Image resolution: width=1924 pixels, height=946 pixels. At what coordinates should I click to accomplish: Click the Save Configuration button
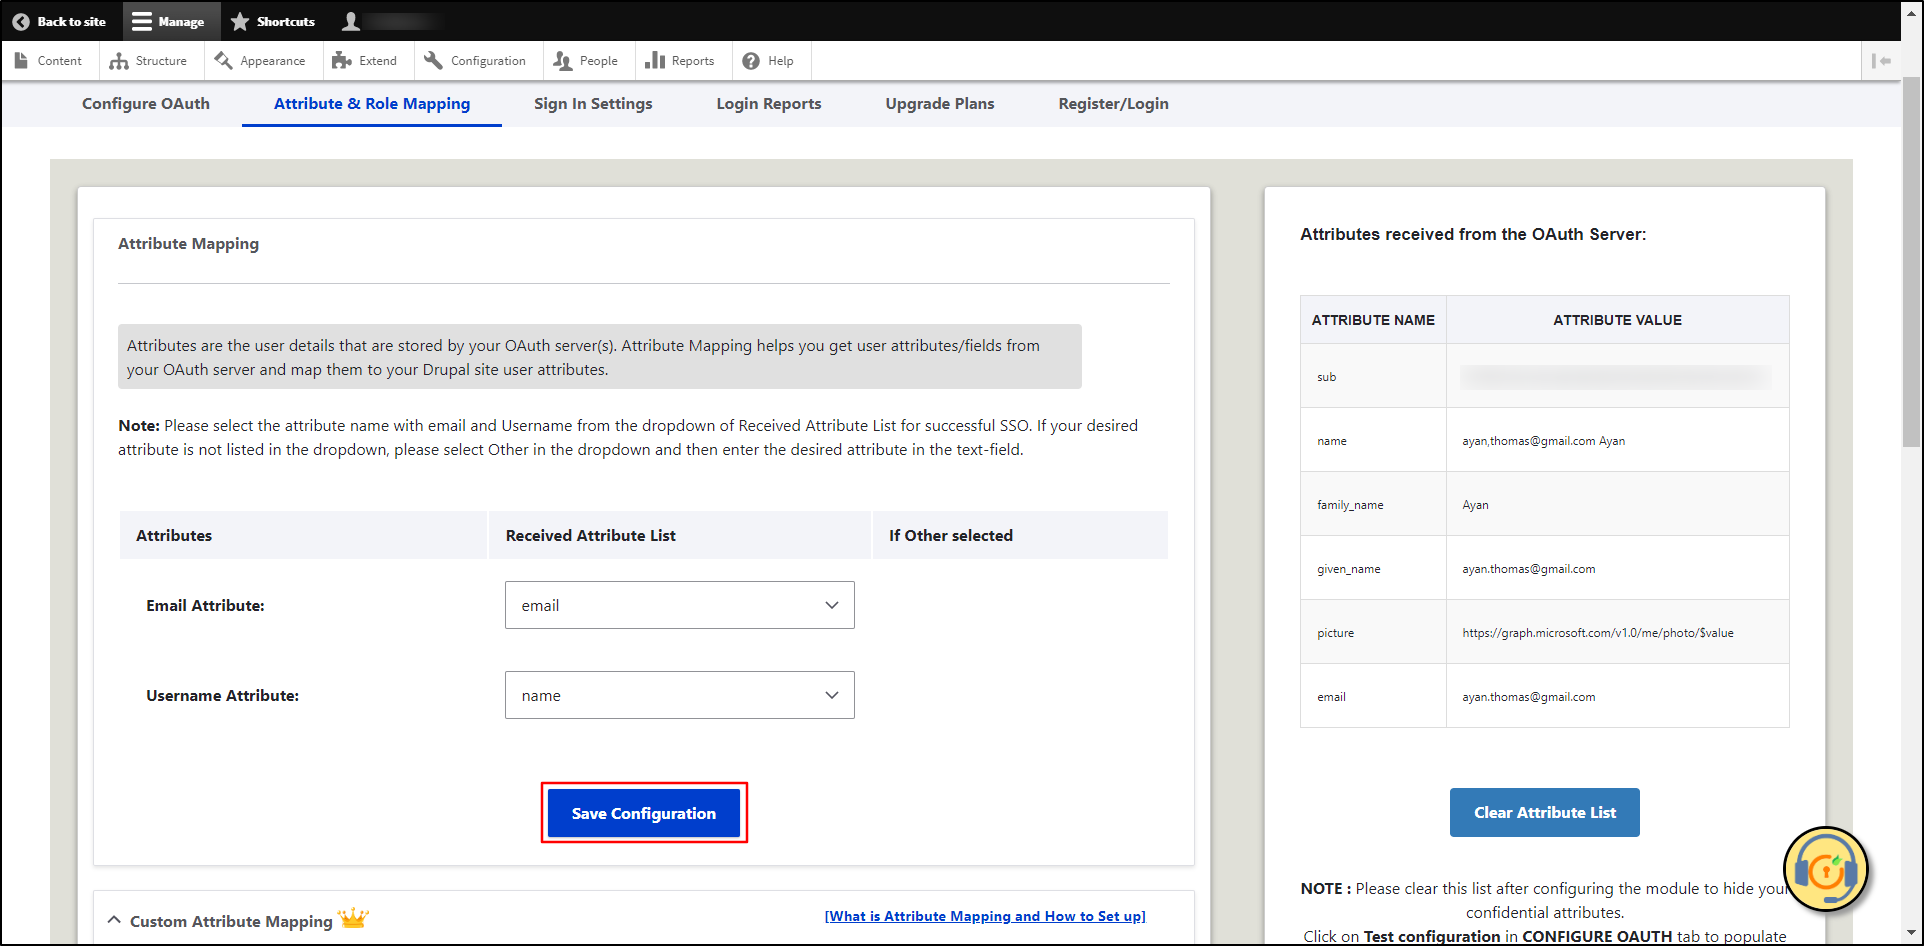(x=643, y=813)
